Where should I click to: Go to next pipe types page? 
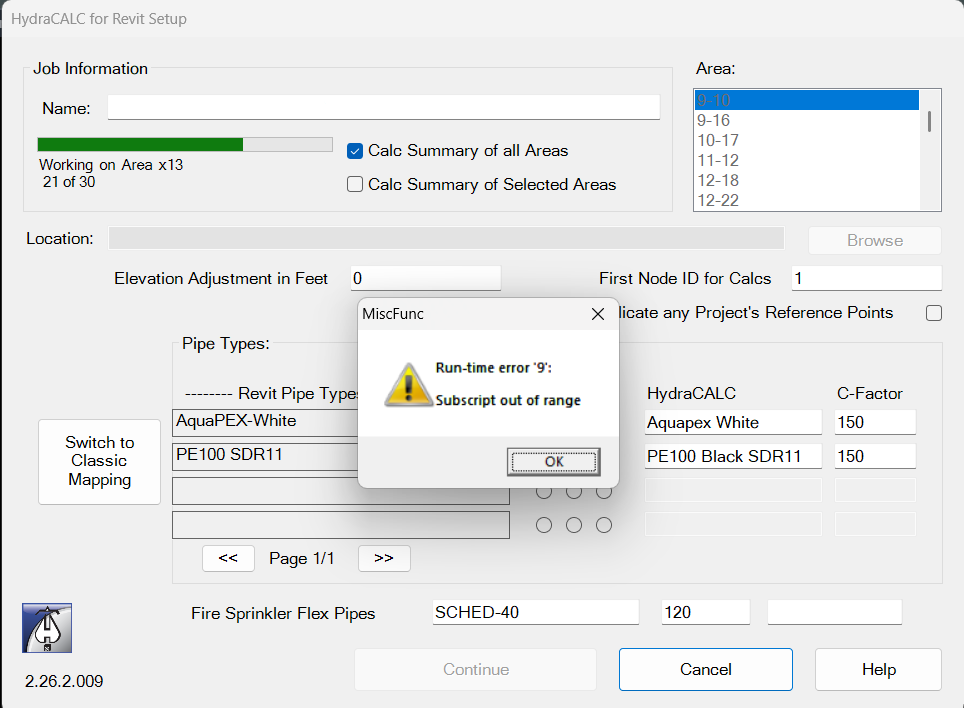(384, 559)
